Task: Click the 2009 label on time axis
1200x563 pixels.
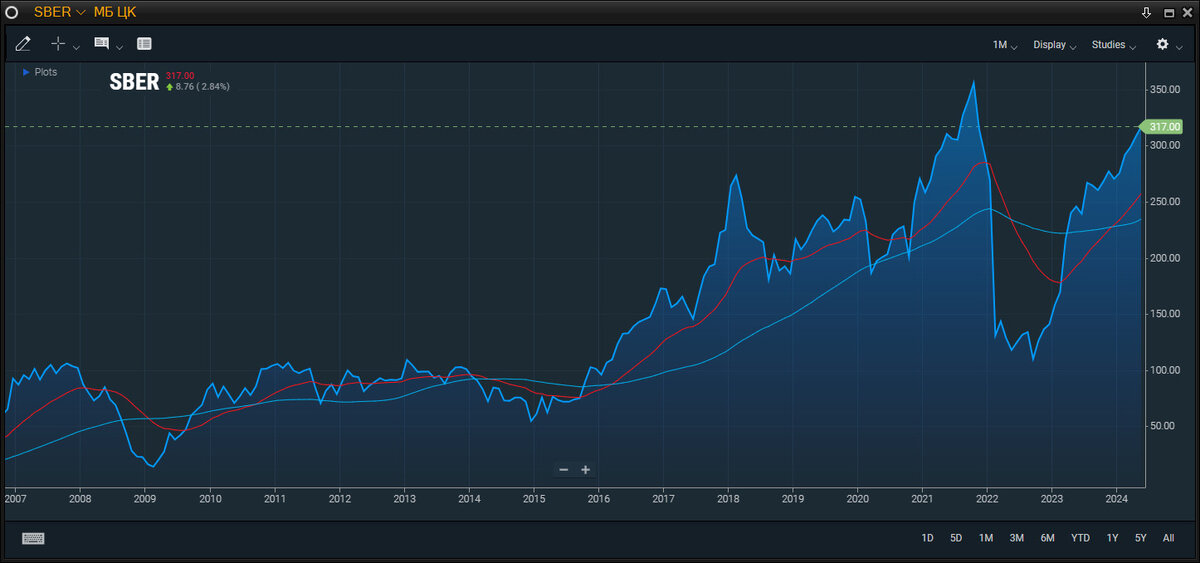Action: click(x=145, y=498)
